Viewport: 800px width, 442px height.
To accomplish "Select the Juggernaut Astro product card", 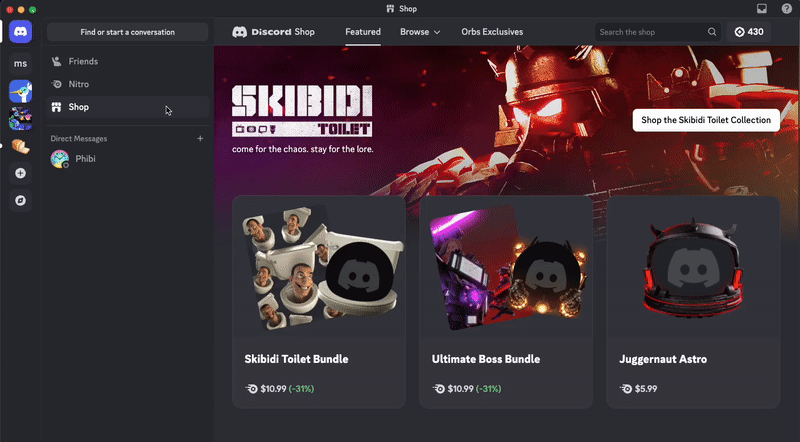I will [x=693, y=302].
